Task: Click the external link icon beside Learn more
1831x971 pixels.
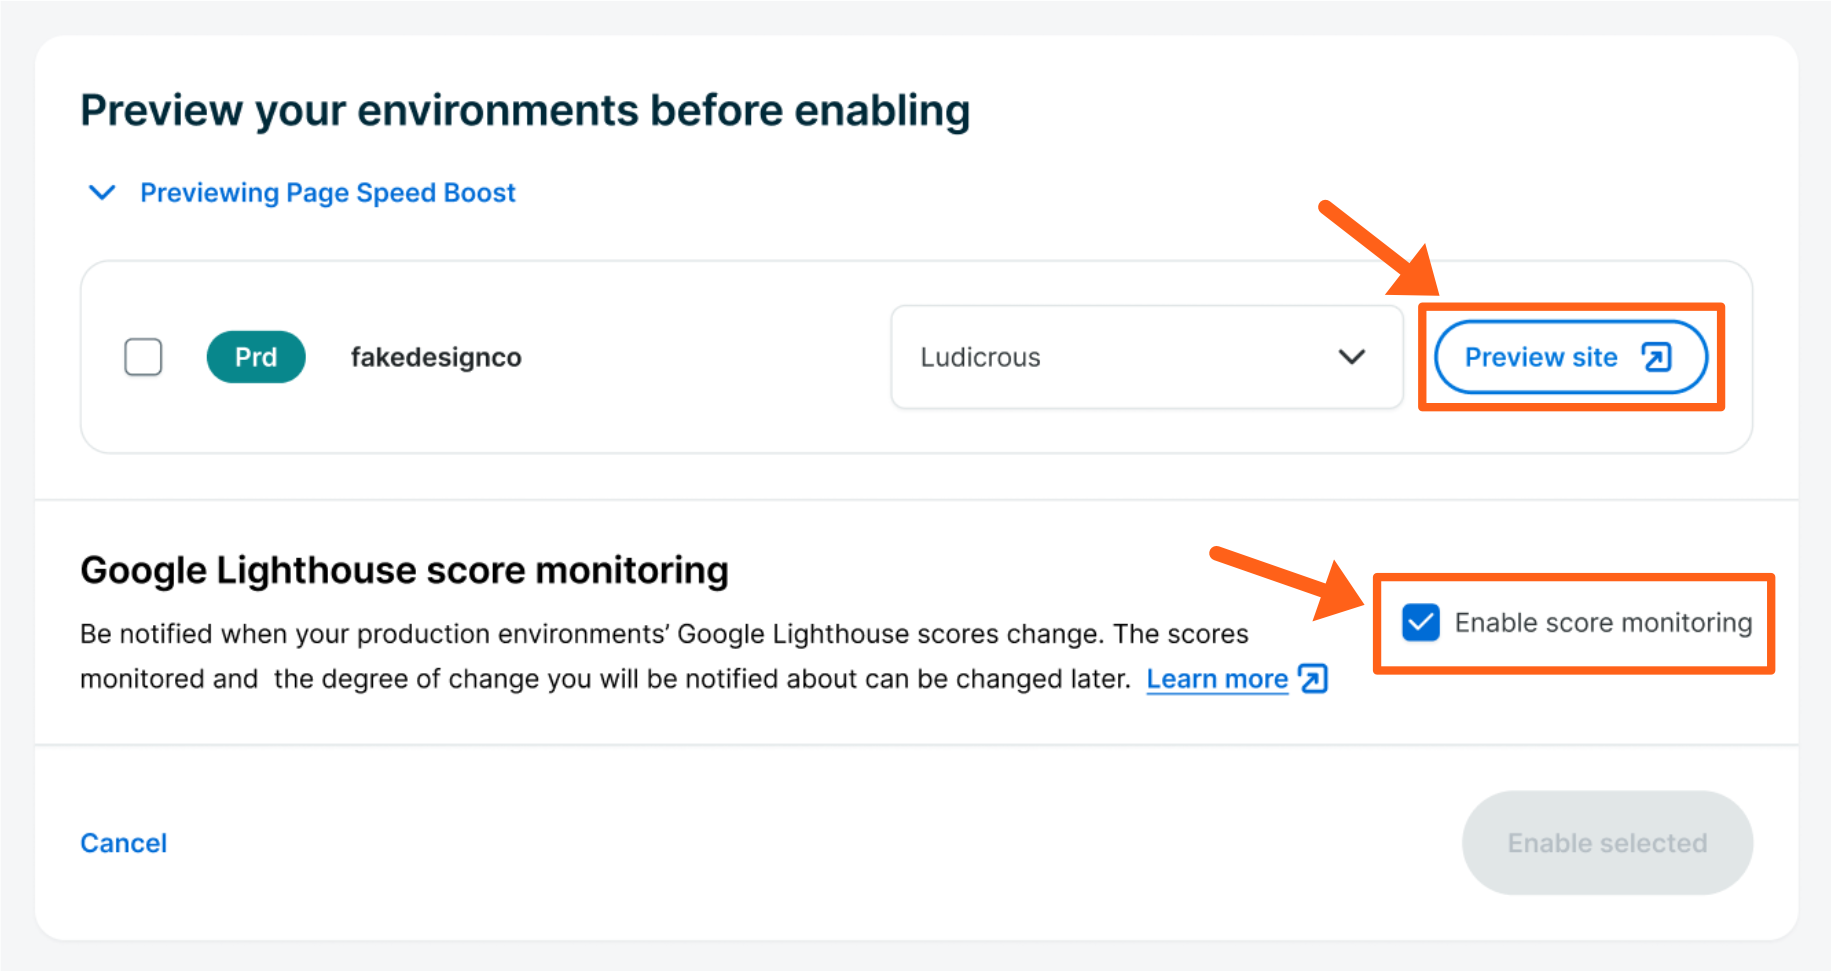Action: pos(1311,678)
